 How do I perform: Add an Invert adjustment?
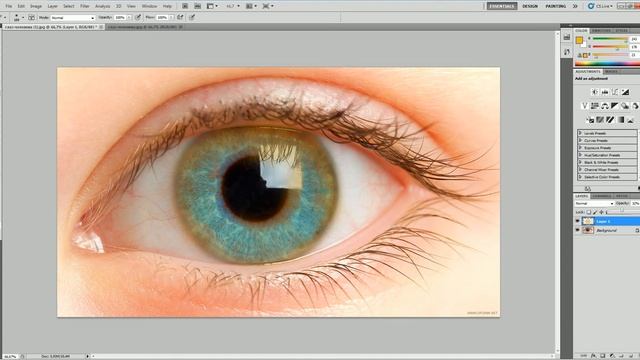(590, 120)
